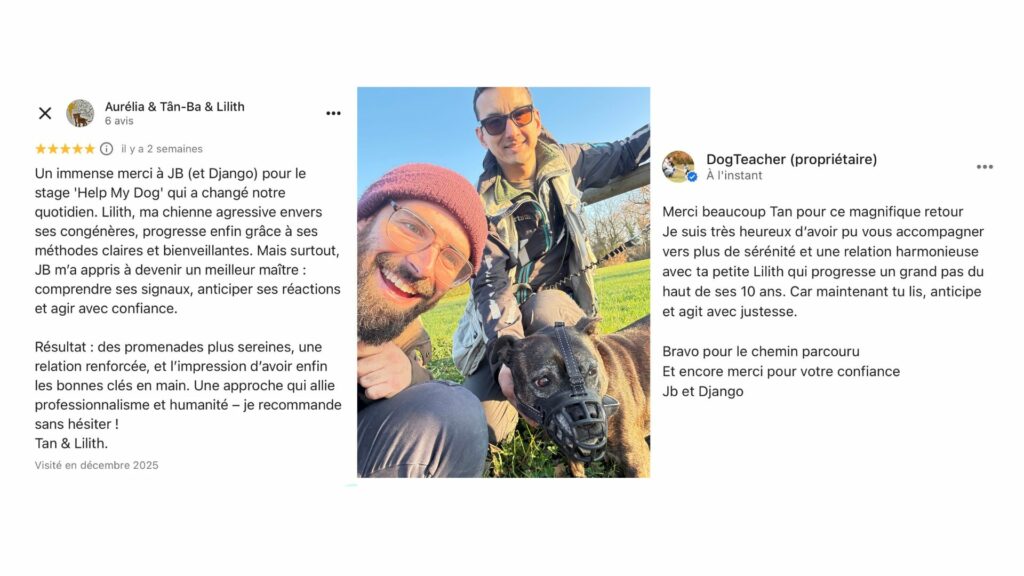Click the '6 avis' reviewer count

pos(119,121)
